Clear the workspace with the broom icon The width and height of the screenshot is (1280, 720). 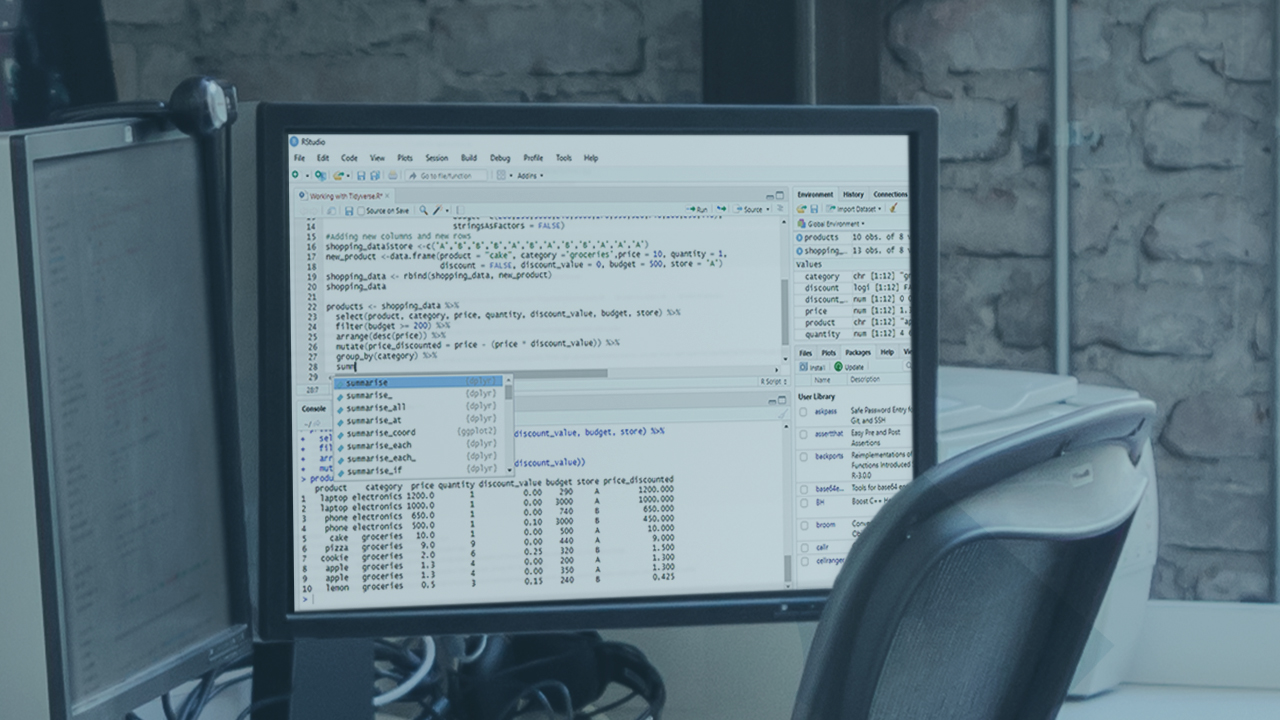[894, 208]
